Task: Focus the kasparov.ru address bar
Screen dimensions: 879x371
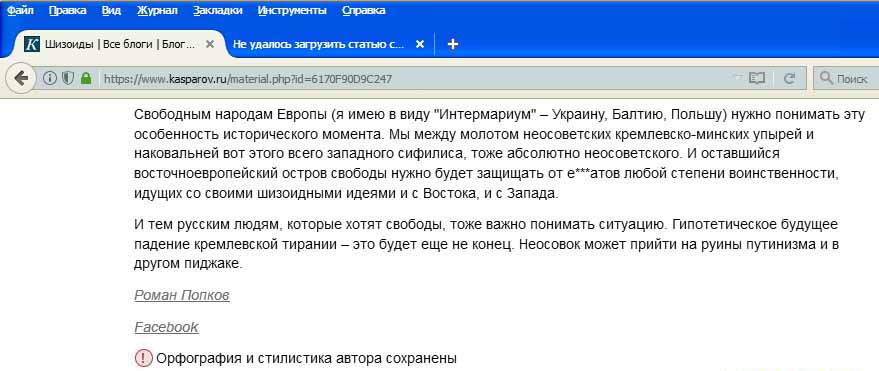Action: pyautogui.click(x=415, y=79)
